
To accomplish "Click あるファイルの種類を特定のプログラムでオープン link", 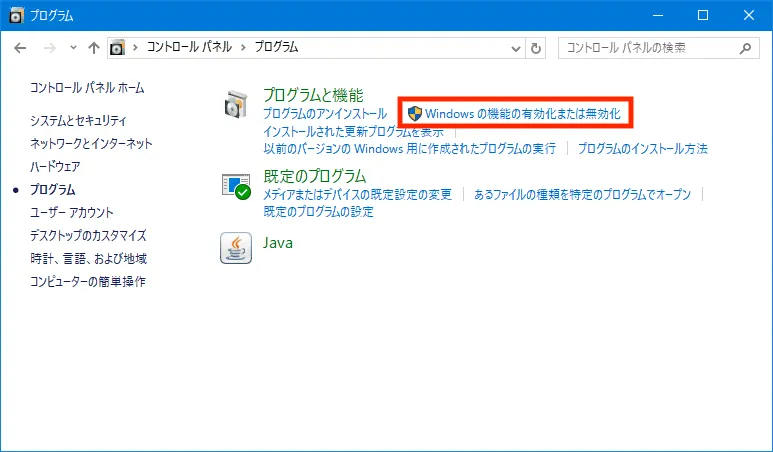I will pyautogui.click(x=582, y=194).
